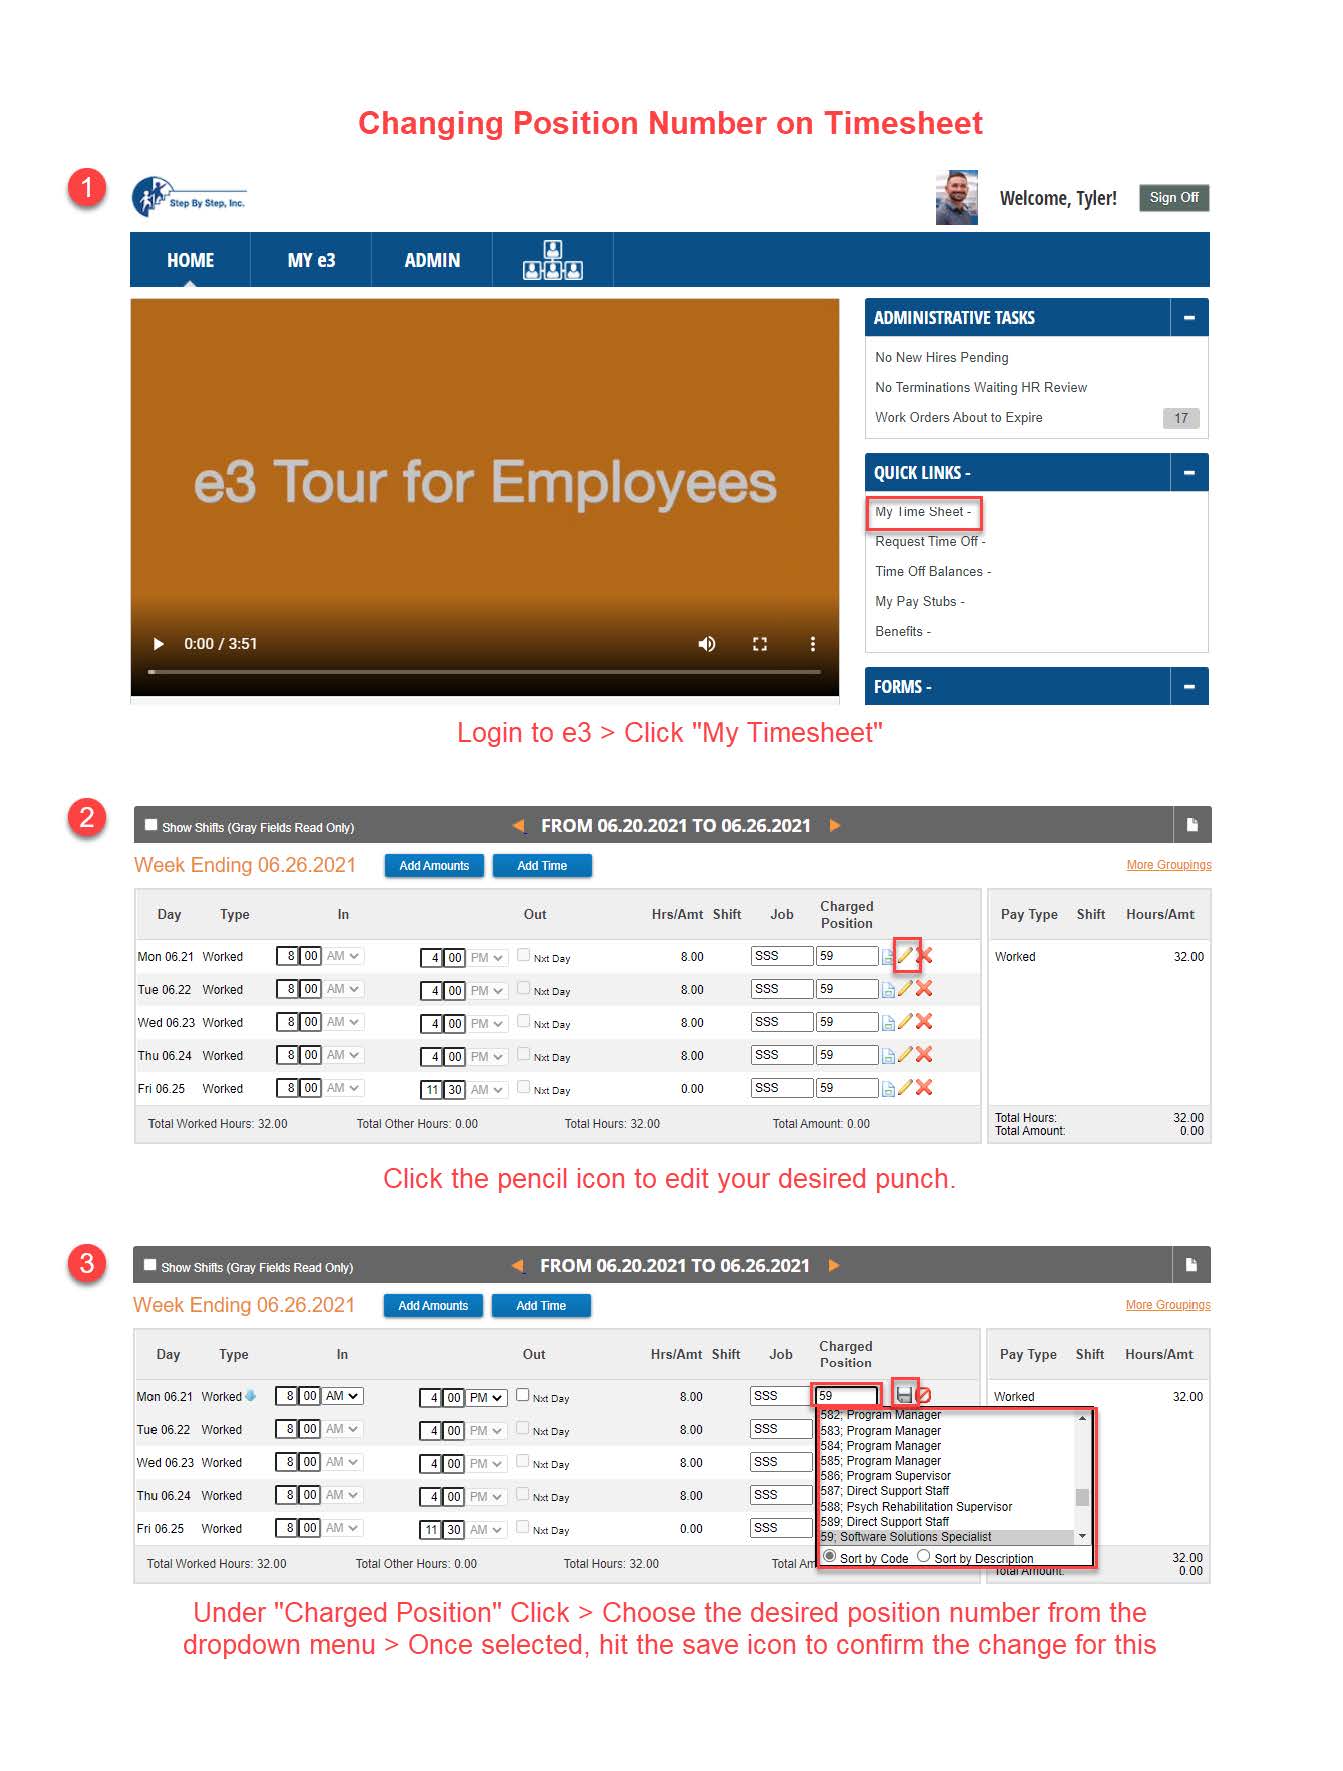The height and width of the screenshot is (1771, 1343).
Task: Step 2: click pencil edit icon for Wed 06.23
Action: click(x=906, y=1021)
